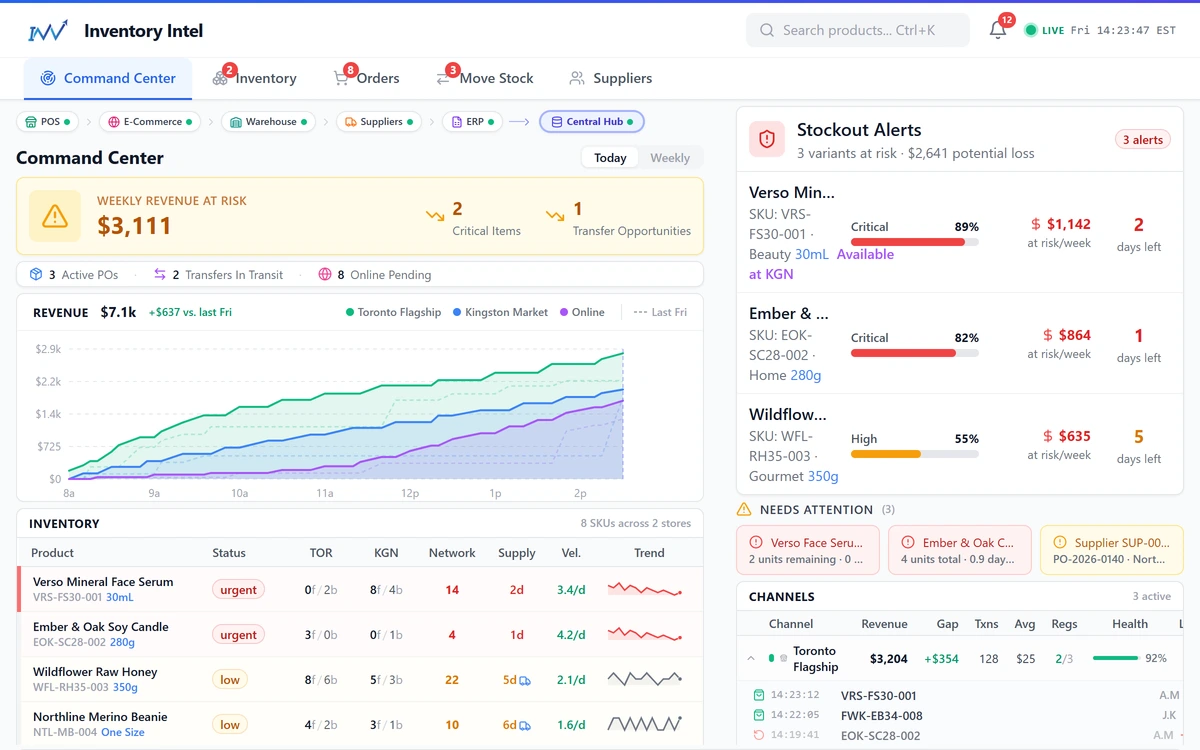
Task: Toggle Kingston Market series in chart legend
Action: tap(500, 312)
